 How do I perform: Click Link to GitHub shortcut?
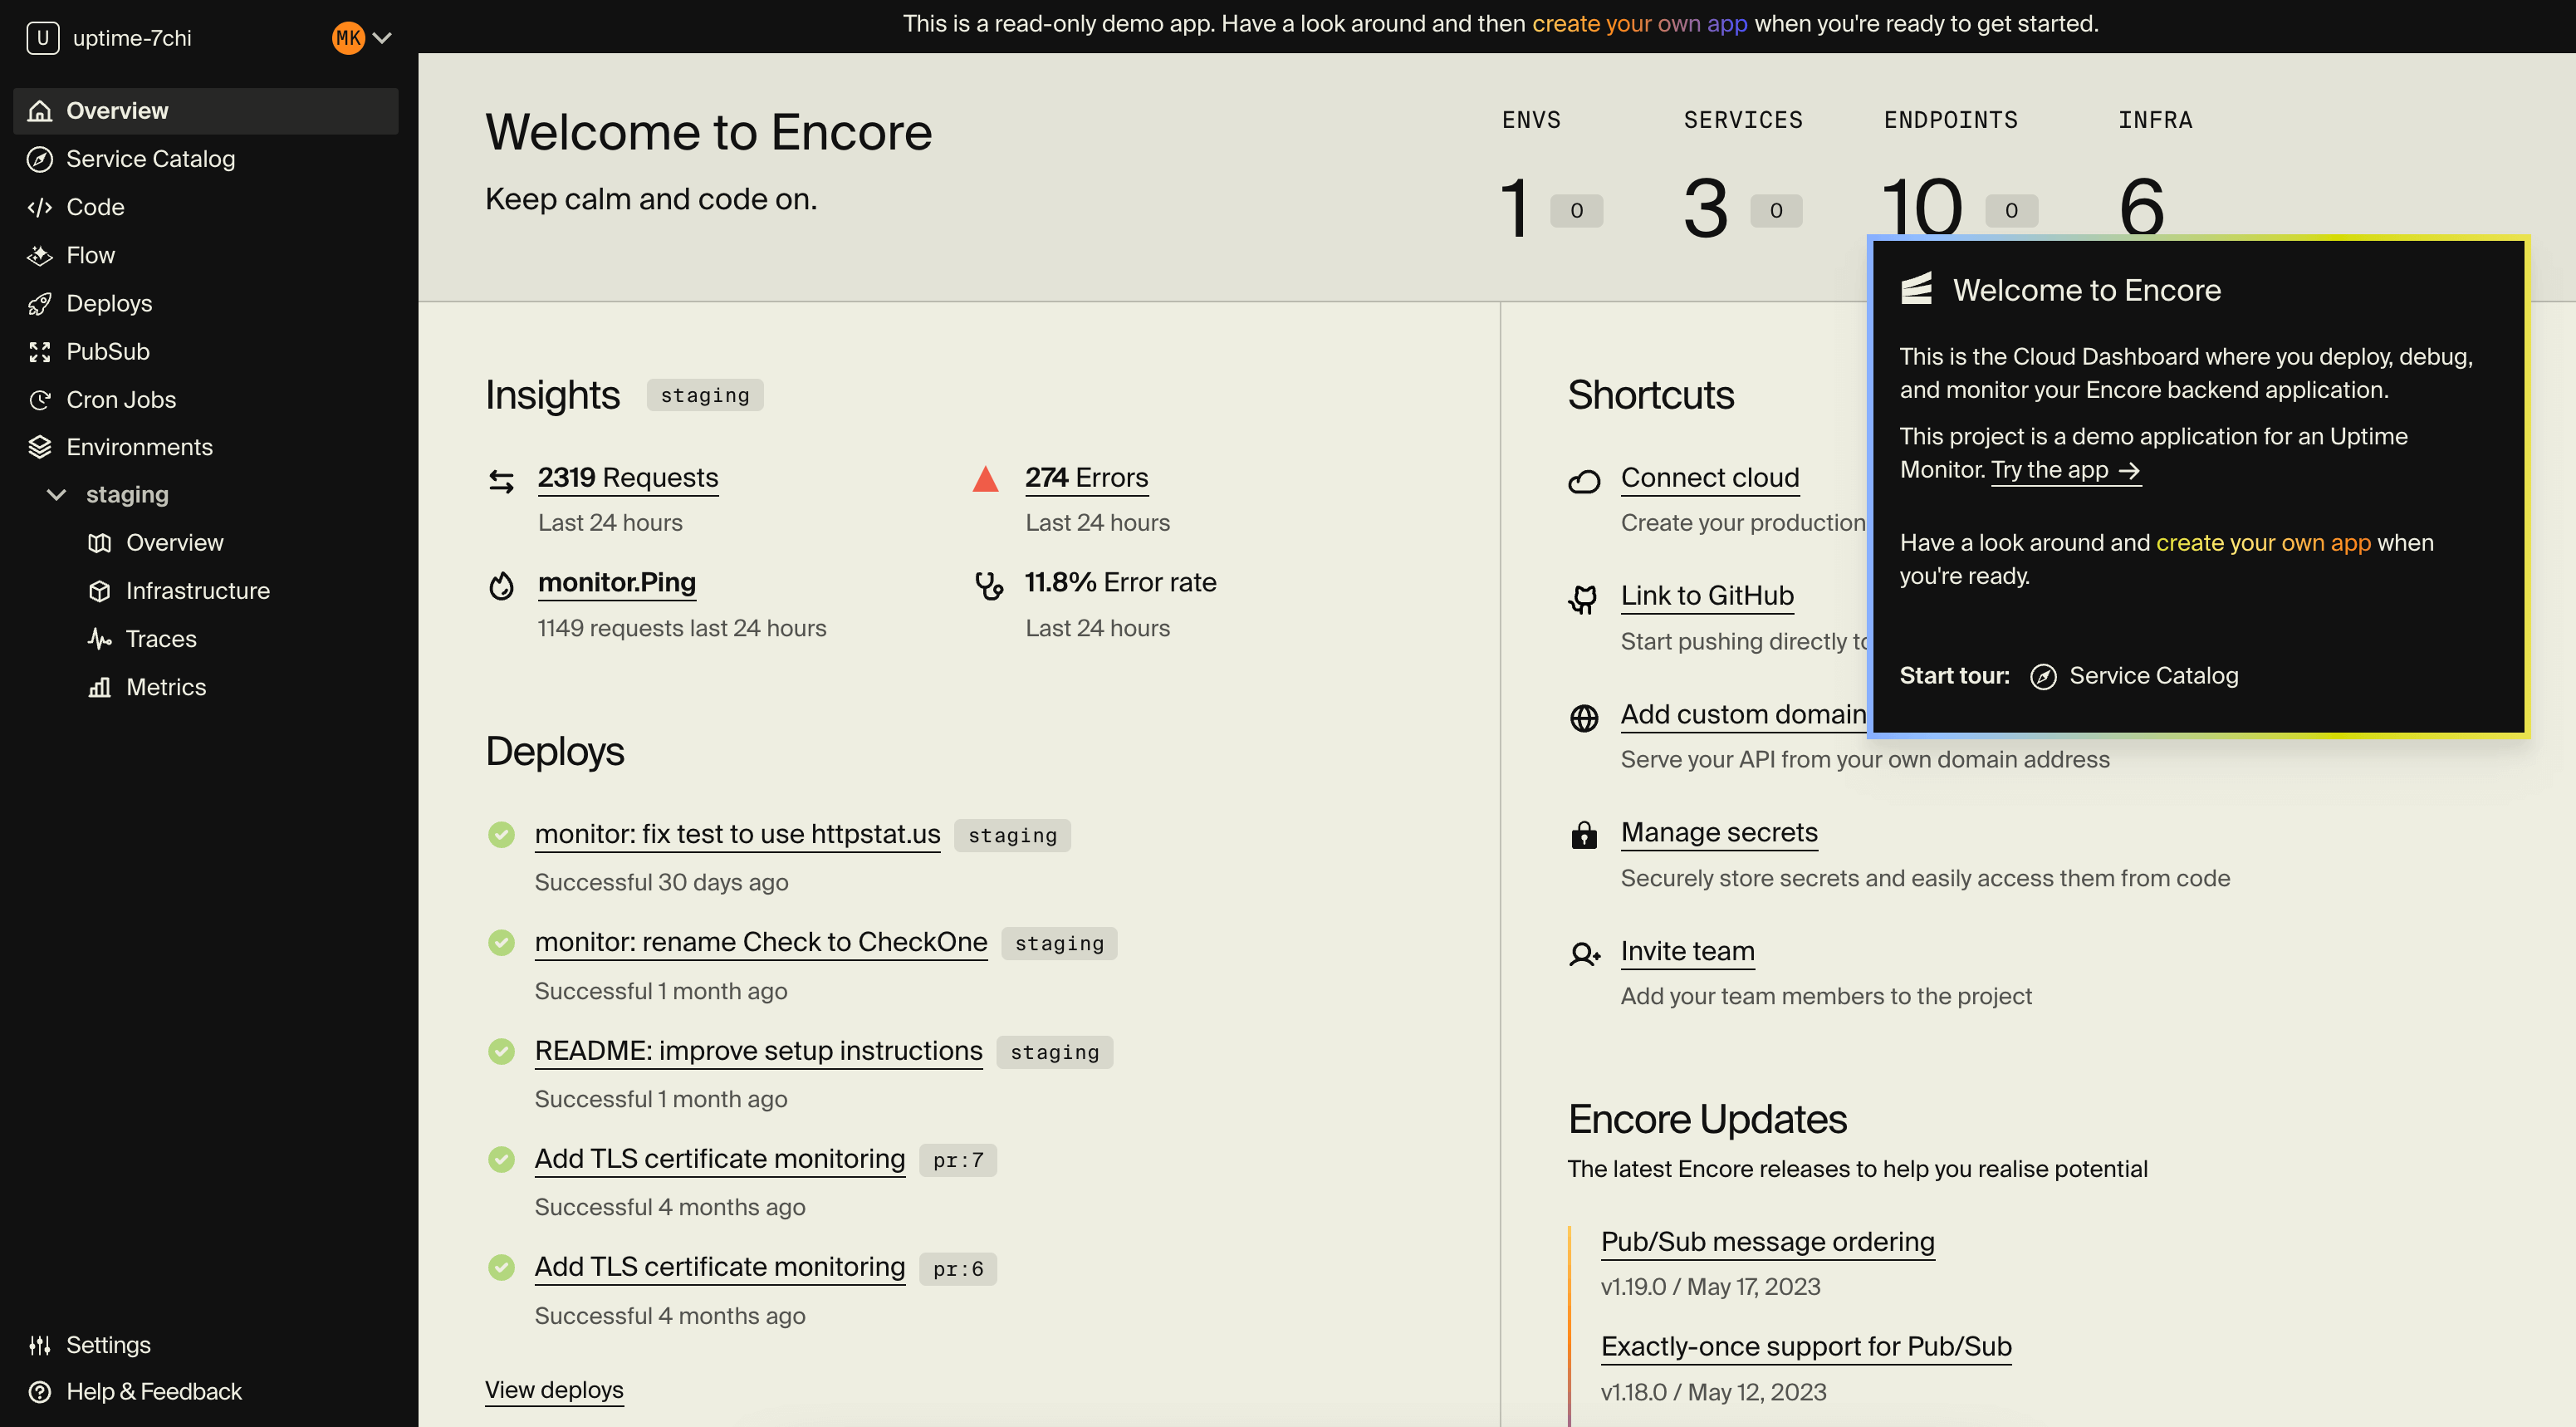click(1707, 596)
